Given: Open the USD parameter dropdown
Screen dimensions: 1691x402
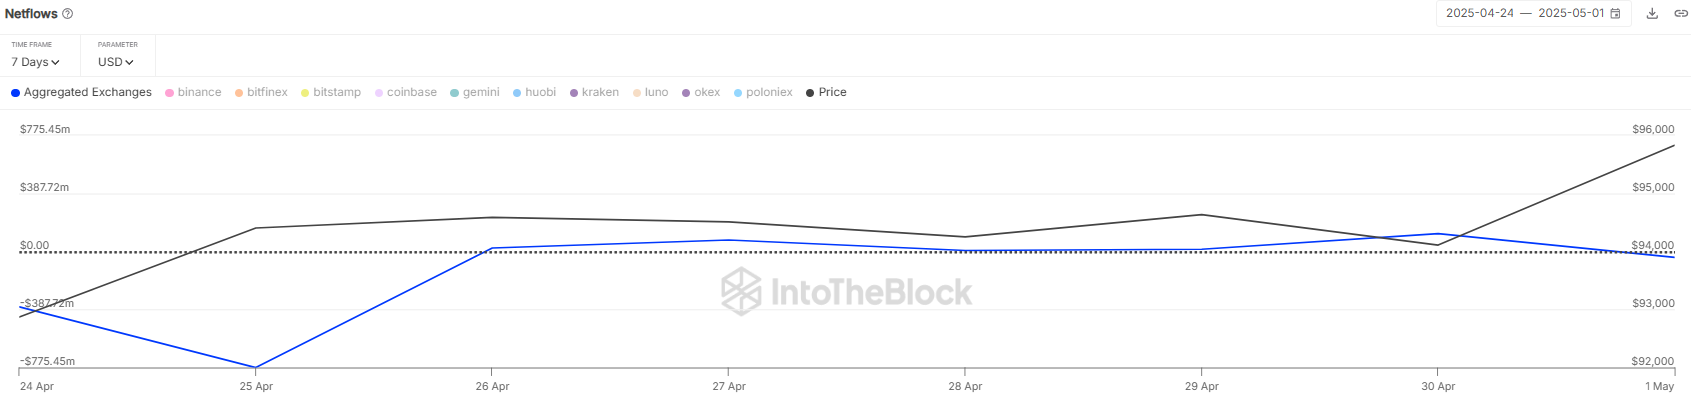Looking at the screenshot, I should pyautogui.click(x=115, y=62).
